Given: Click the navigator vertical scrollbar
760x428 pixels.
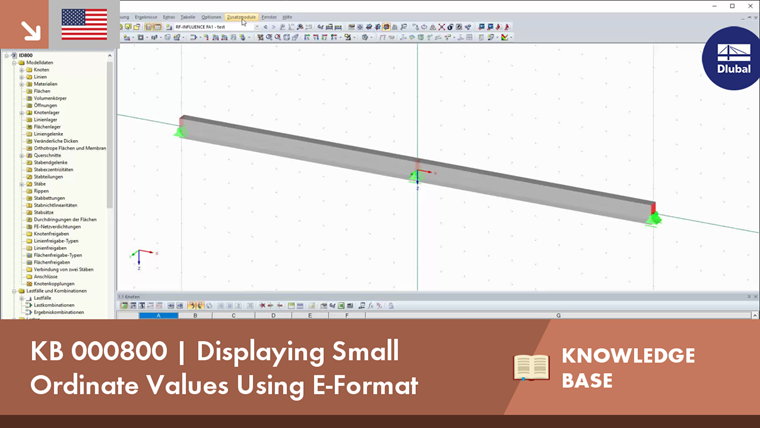Looking at the screenshot, I should (x=110, y=136).
